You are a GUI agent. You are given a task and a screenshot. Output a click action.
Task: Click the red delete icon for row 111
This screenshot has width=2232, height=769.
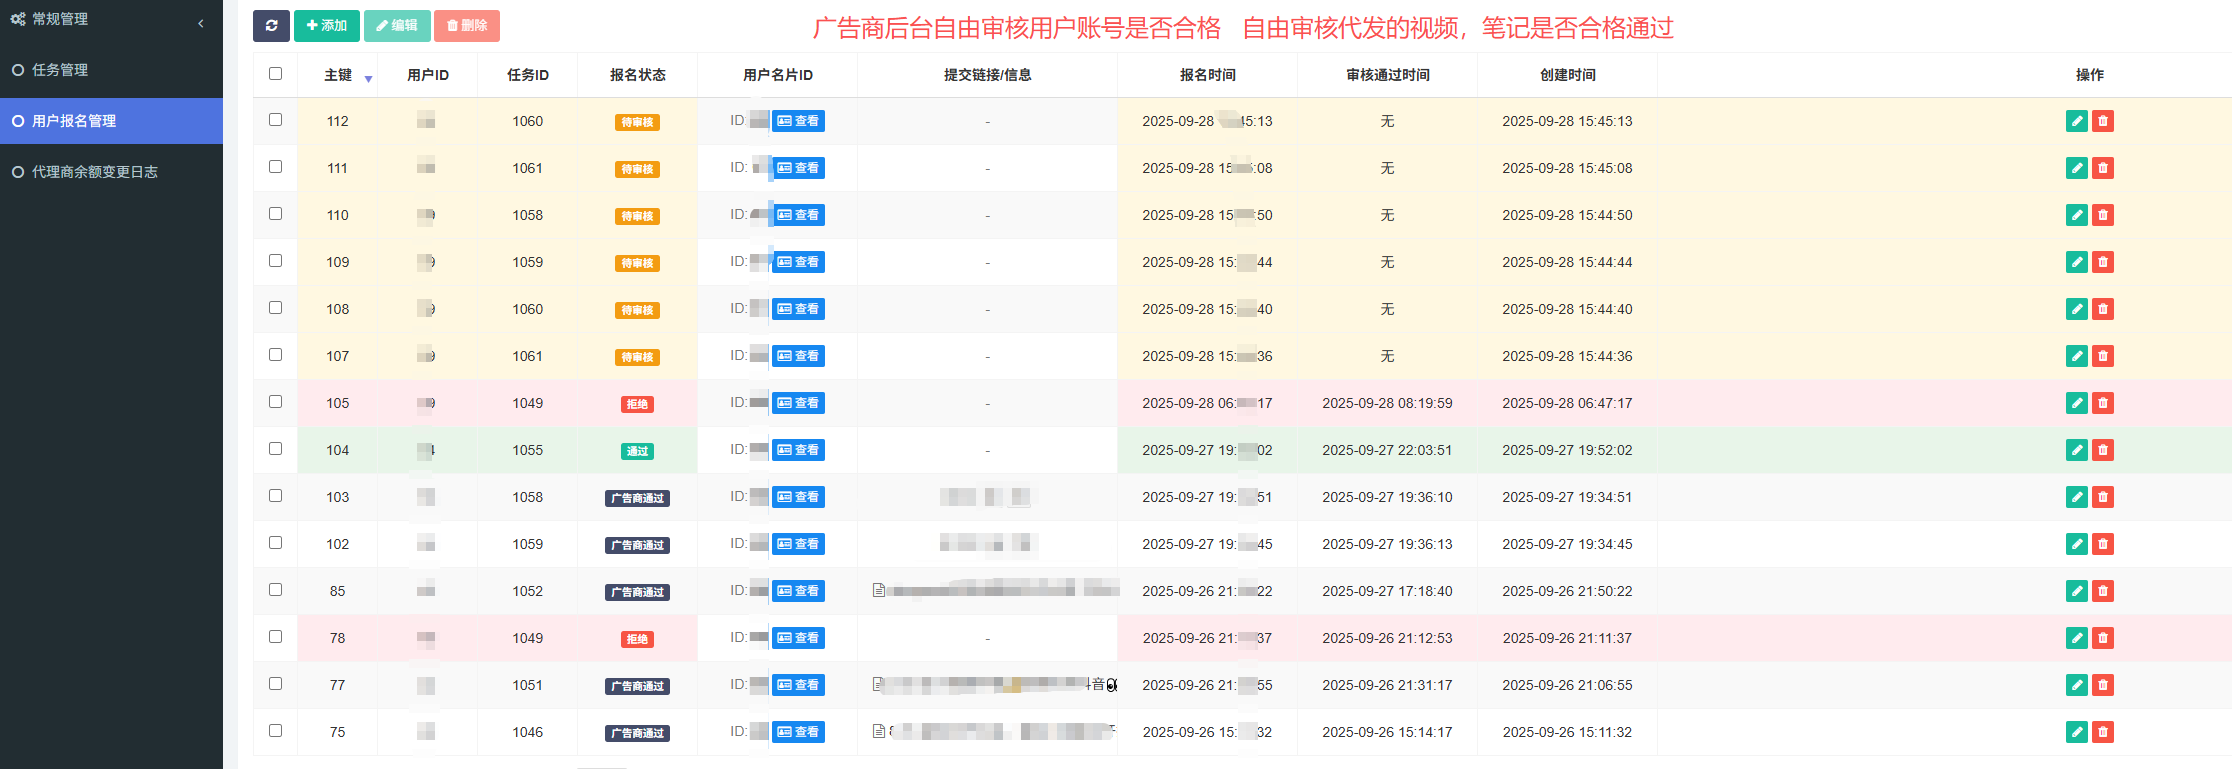[2103, 168]
